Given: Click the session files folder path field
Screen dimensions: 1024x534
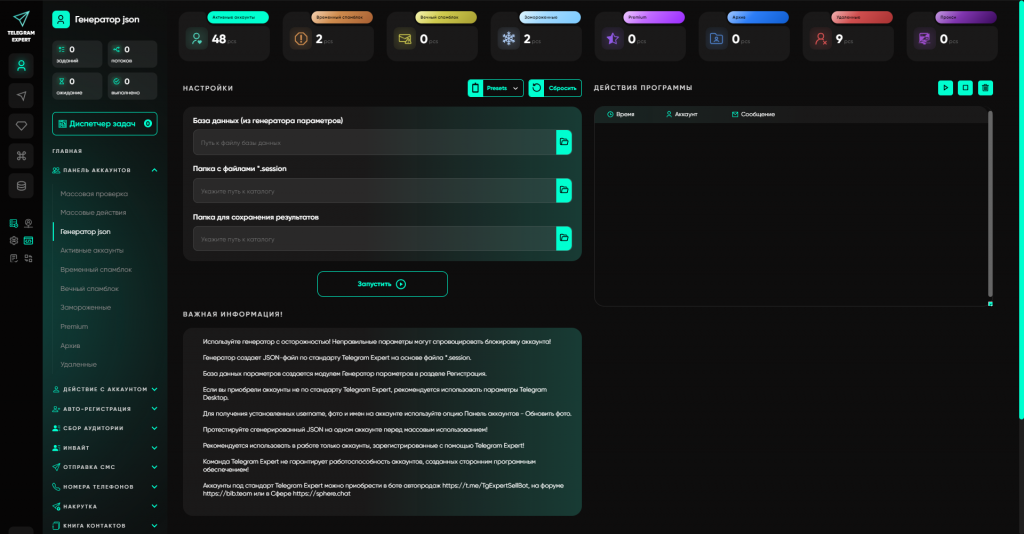Looking at the screenshot, I should coord(375,190).
